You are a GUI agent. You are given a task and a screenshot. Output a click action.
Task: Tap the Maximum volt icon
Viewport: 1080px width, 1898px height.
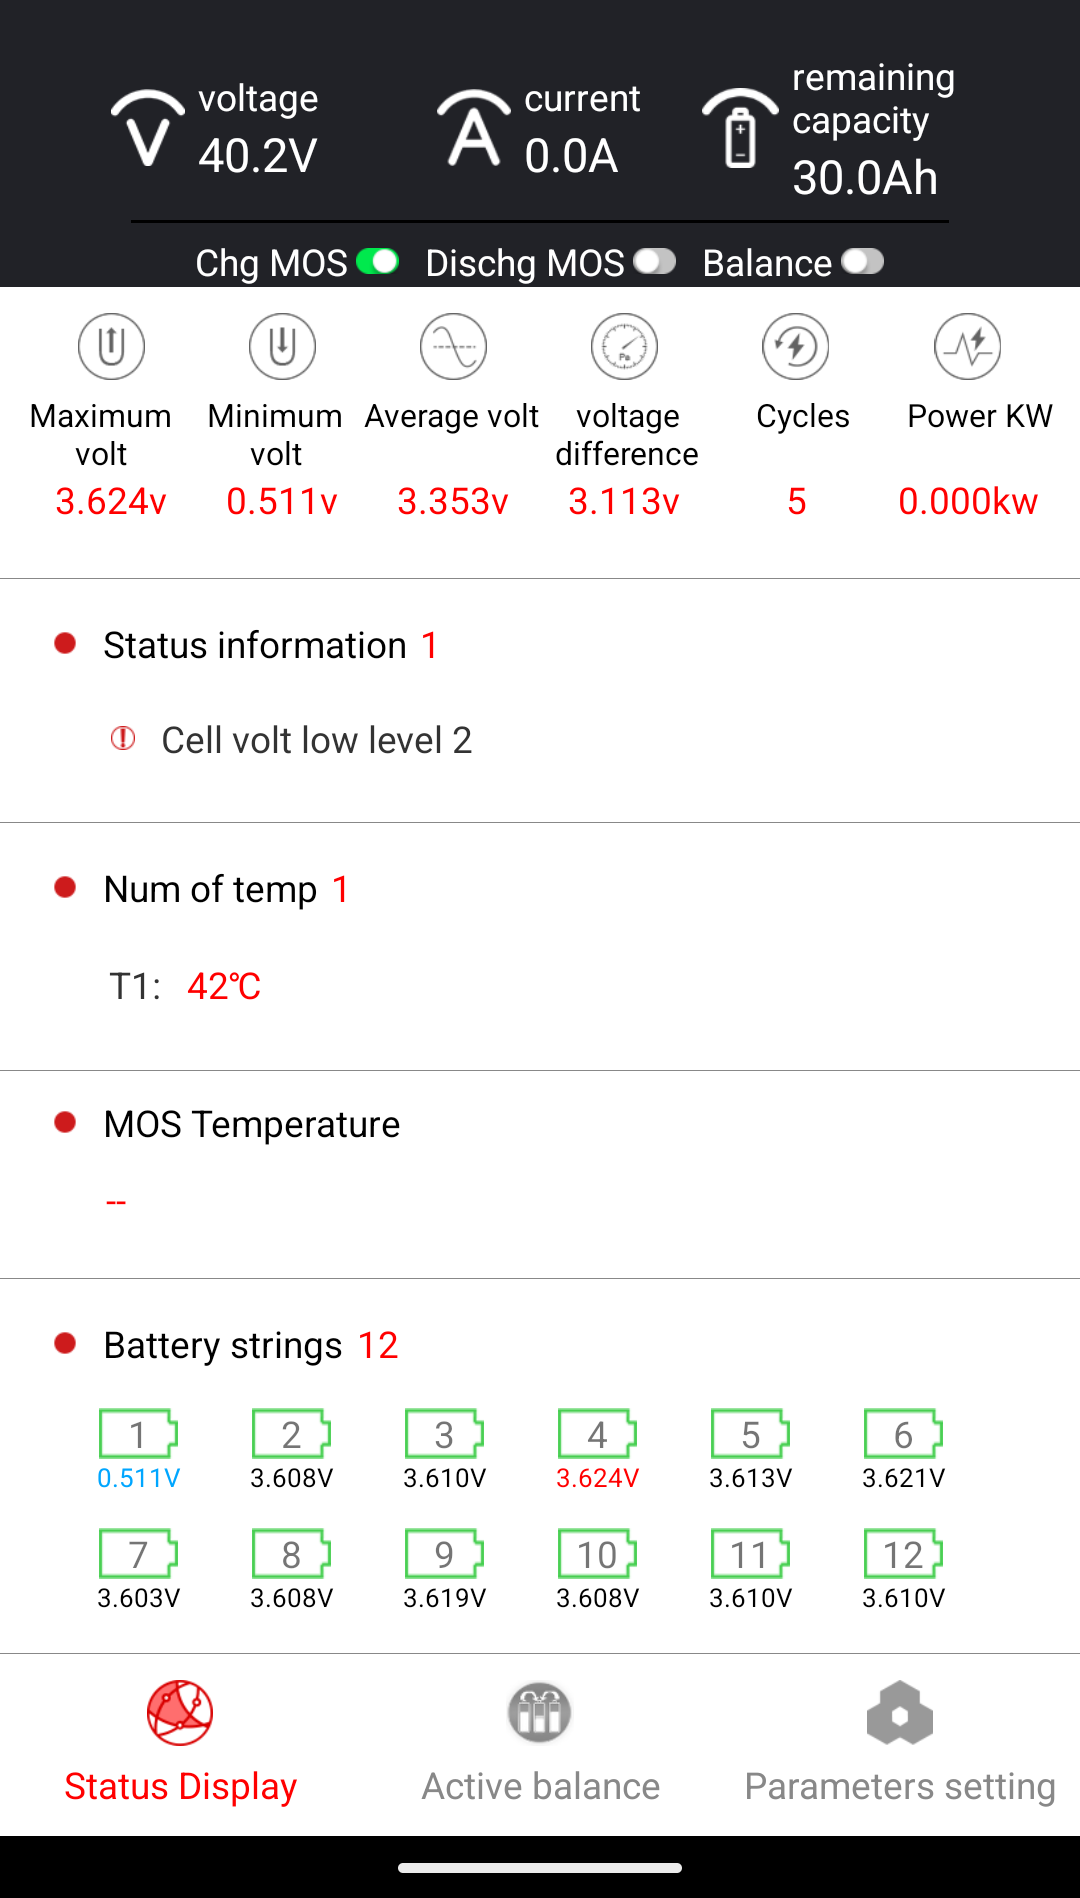tap(111, 347)
